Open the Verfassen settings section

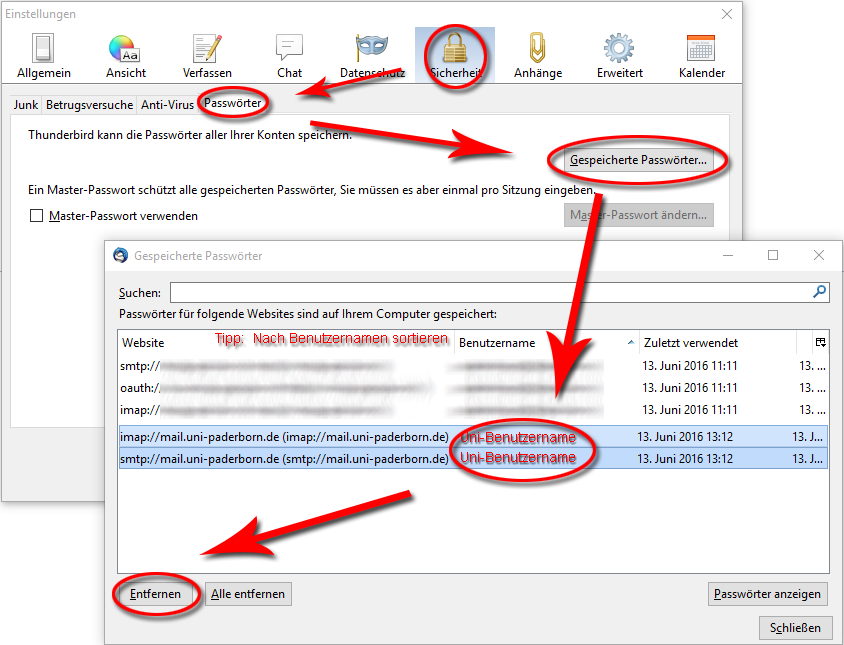pyautogui.click(x=207, y=55)
